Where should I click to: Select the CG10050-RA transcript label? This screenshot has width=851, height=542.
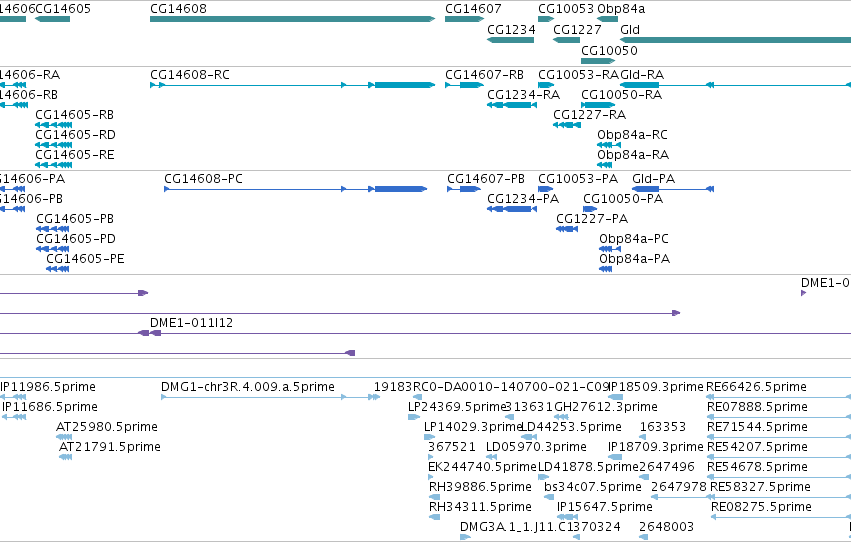pyautogui.click(x=621, y=94)
